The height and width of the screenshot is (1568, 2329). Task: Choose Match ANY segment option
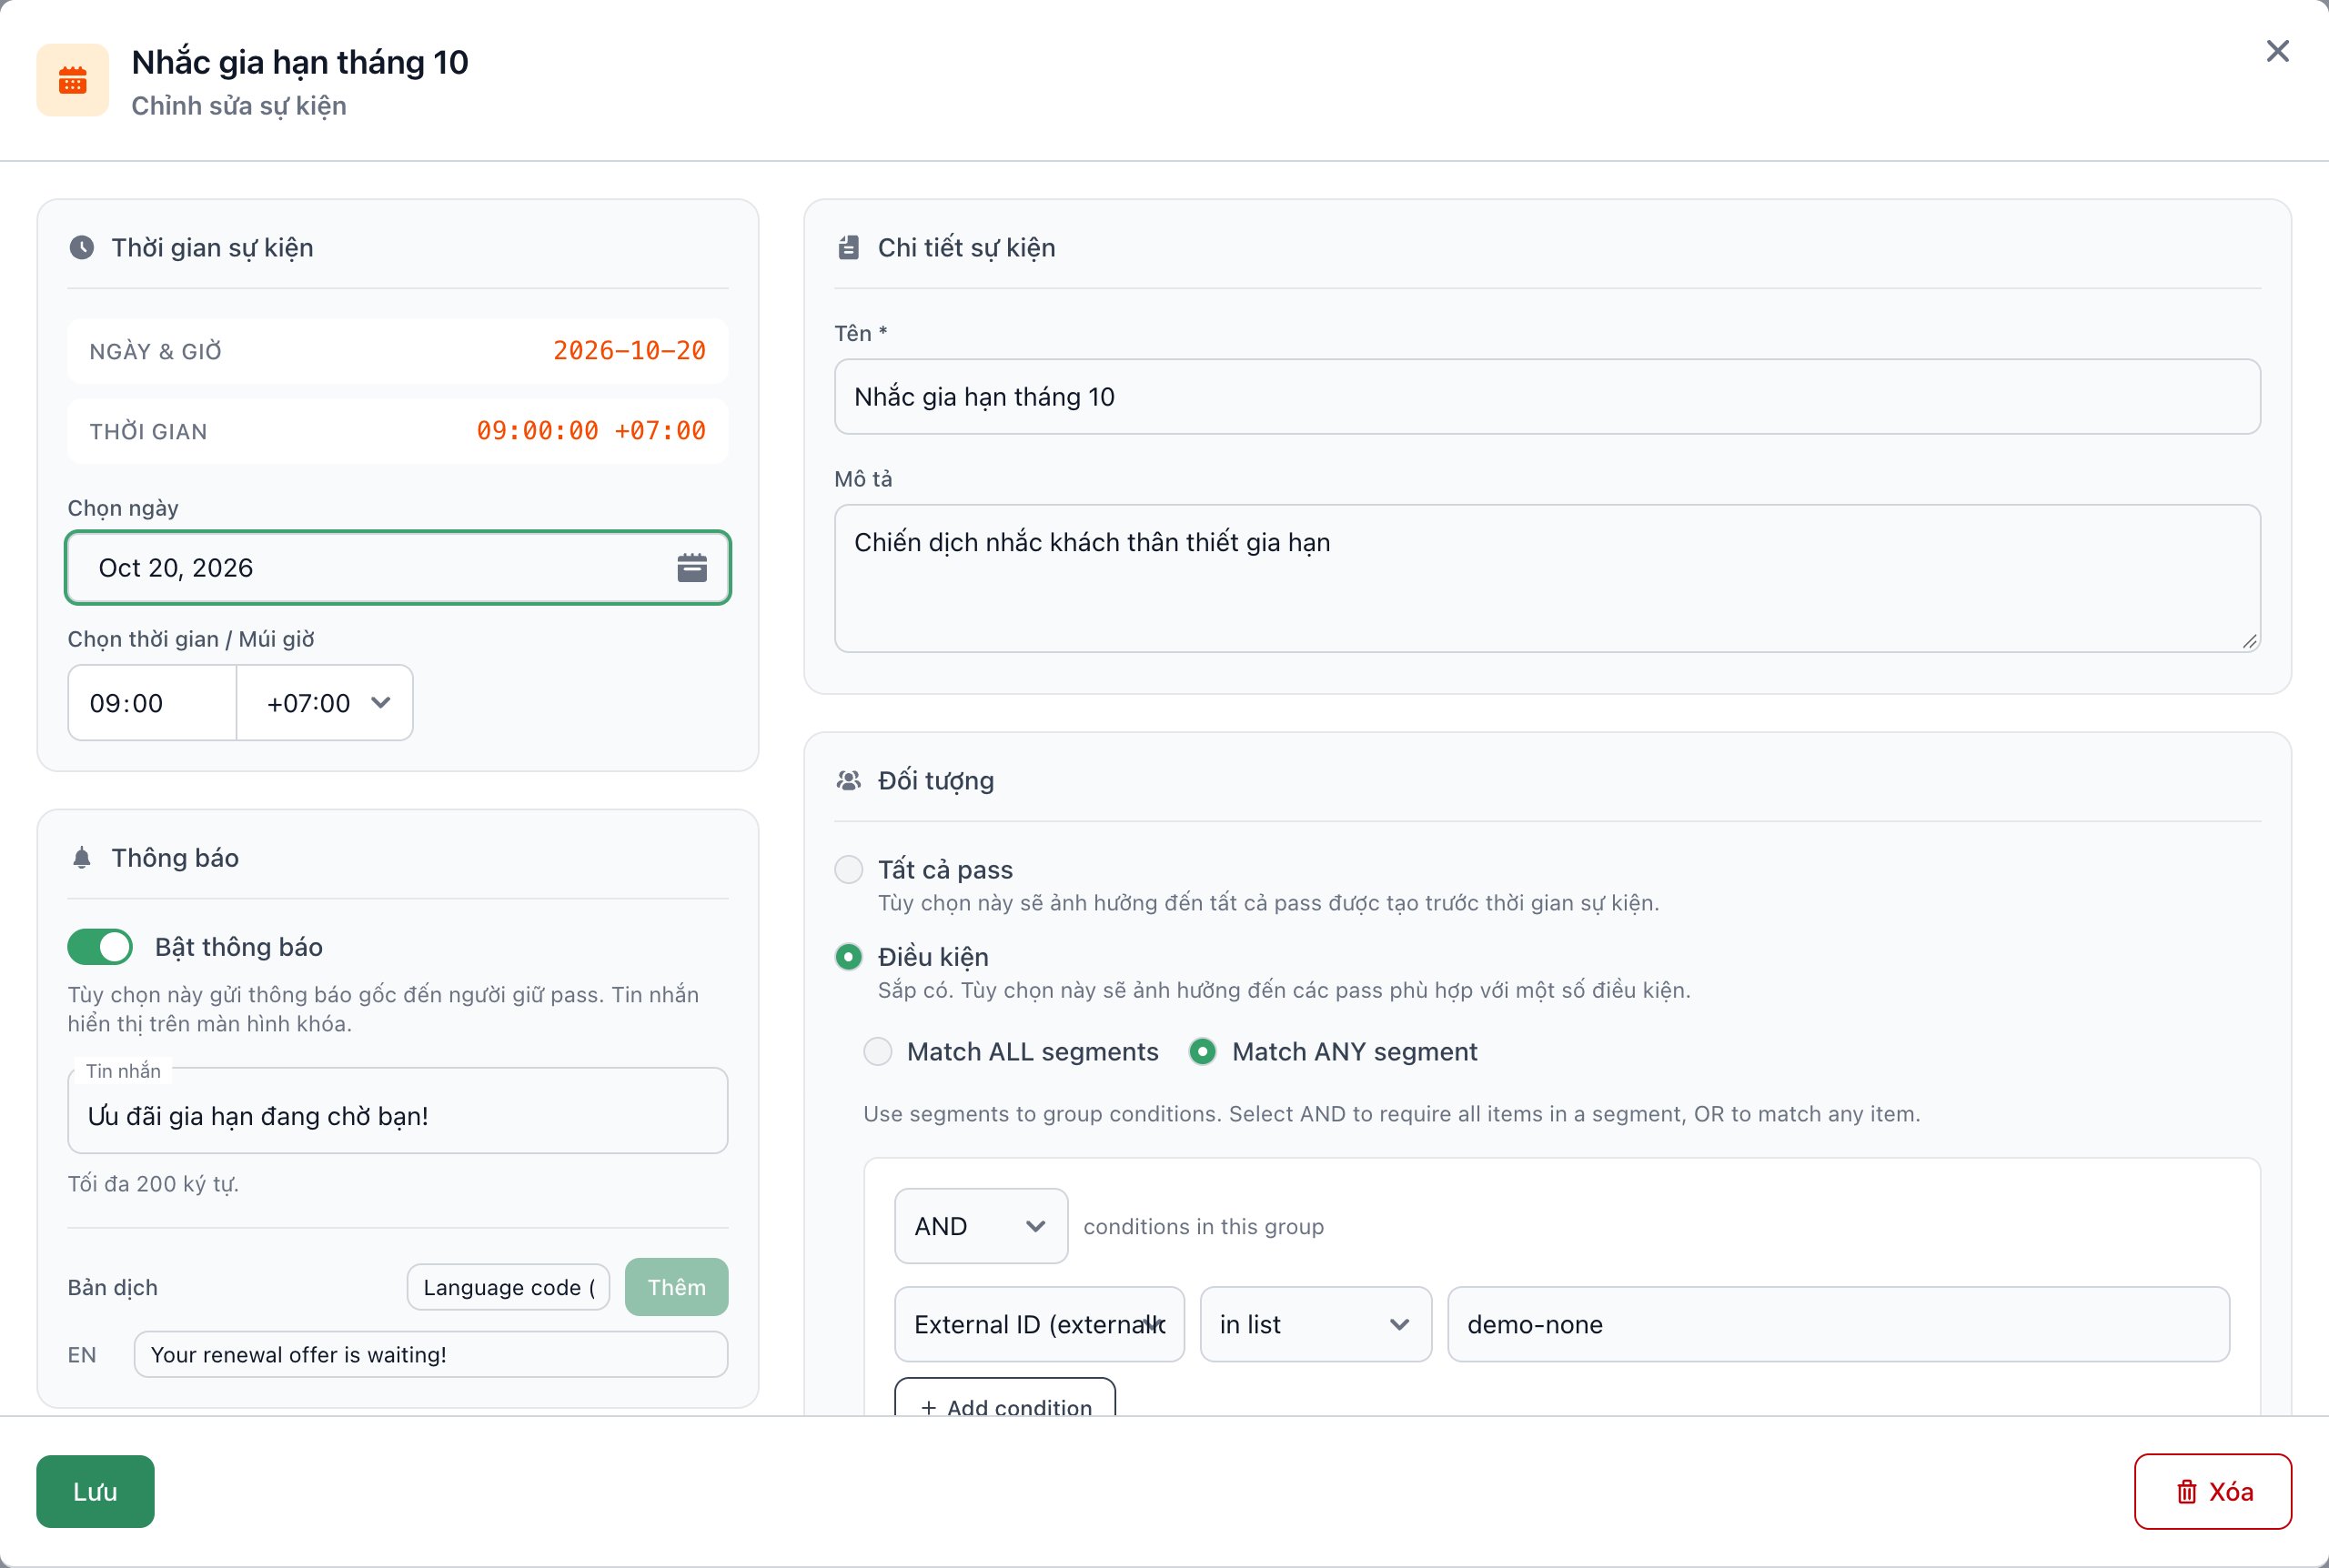[1203, 1052]
